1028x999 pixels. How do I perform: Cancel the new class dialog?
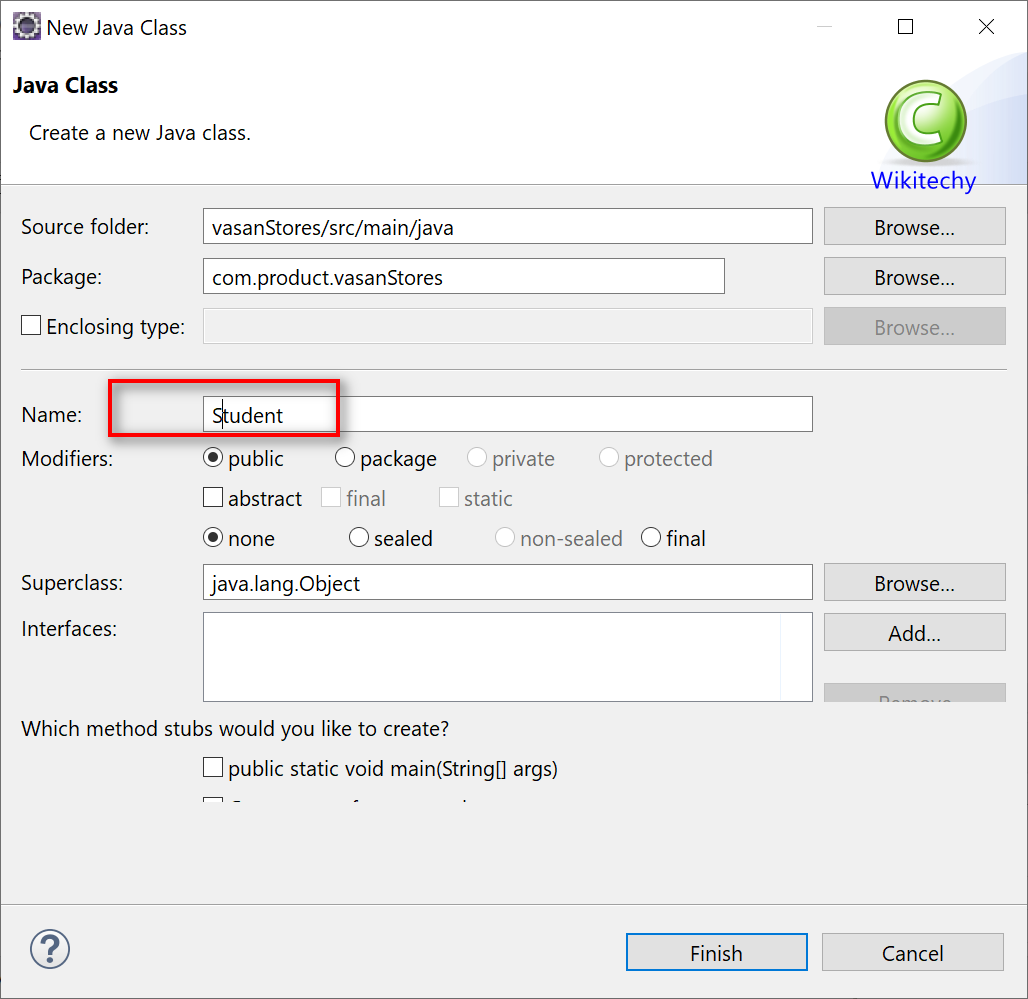click(x=912, y=953)
